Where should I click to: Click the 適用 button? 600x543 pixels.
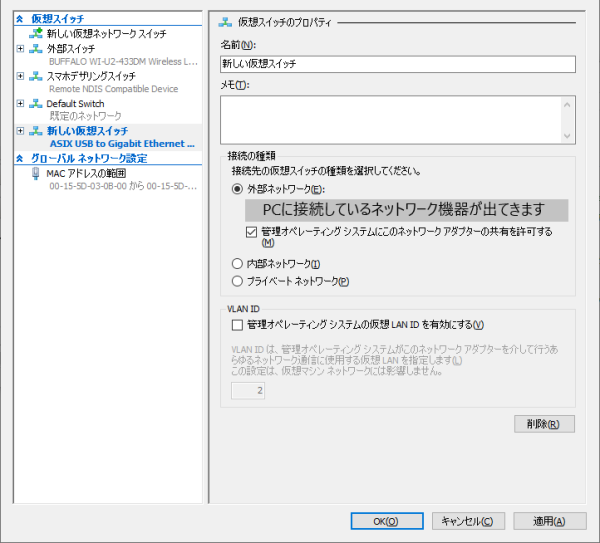(x=549, y=521)
